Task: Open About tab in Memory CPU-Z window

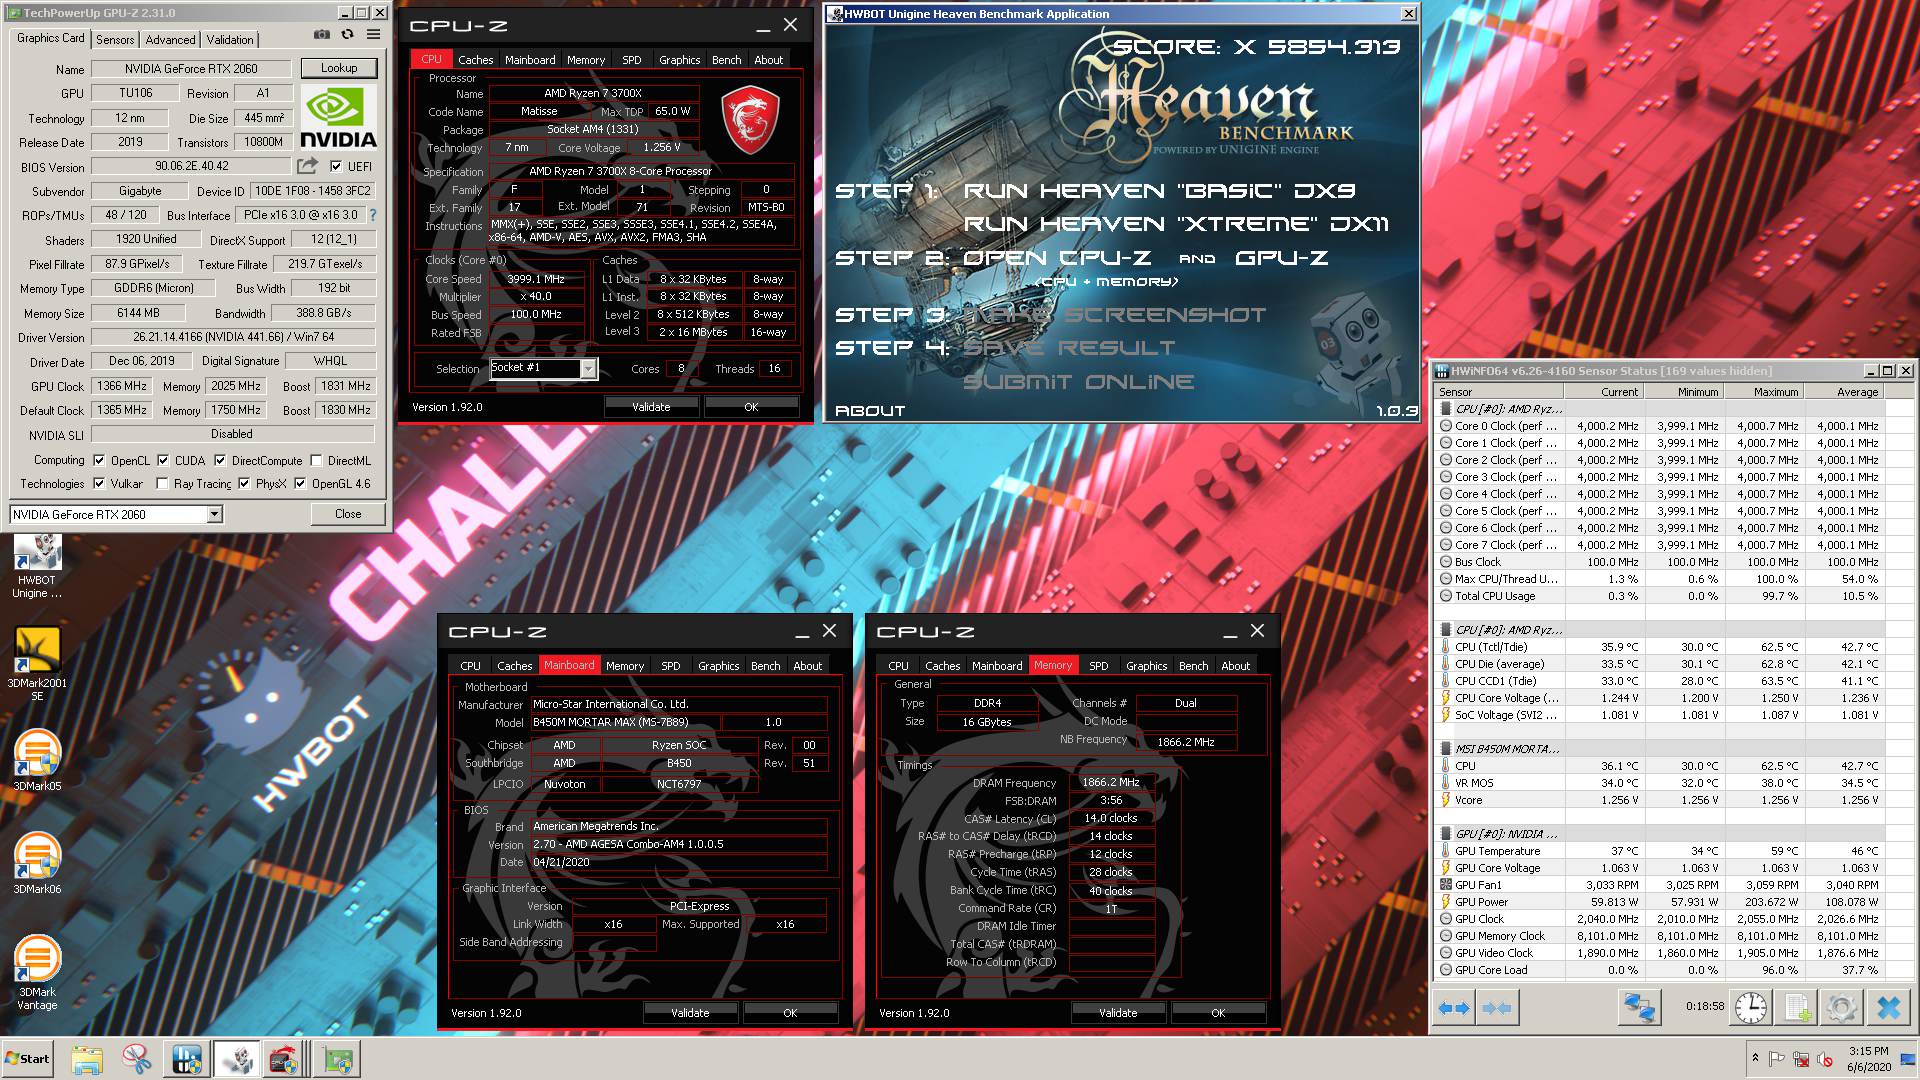Action: (x=1236, y=666)
